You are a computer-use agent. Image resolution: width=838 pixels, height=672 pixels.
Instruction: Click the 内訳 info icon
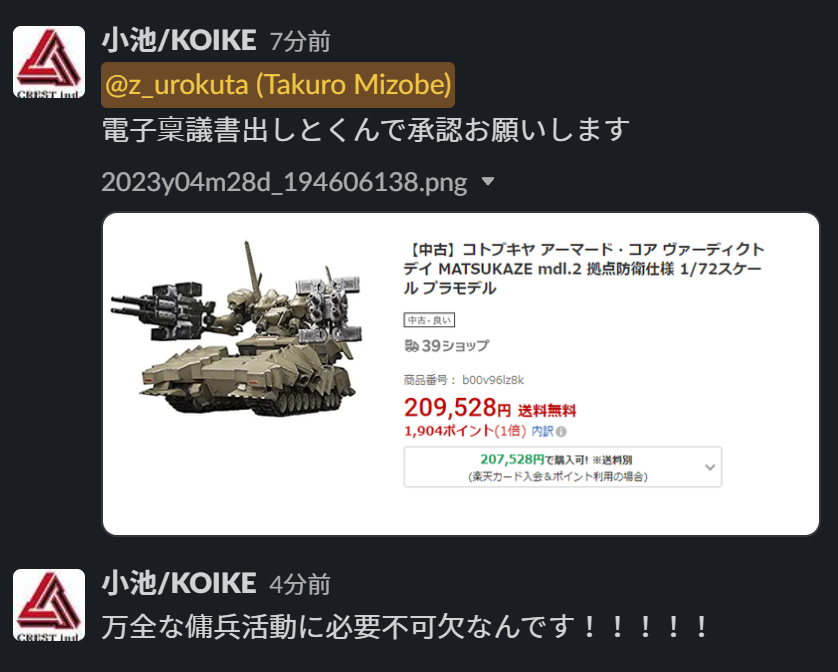(x=561, y=431)
